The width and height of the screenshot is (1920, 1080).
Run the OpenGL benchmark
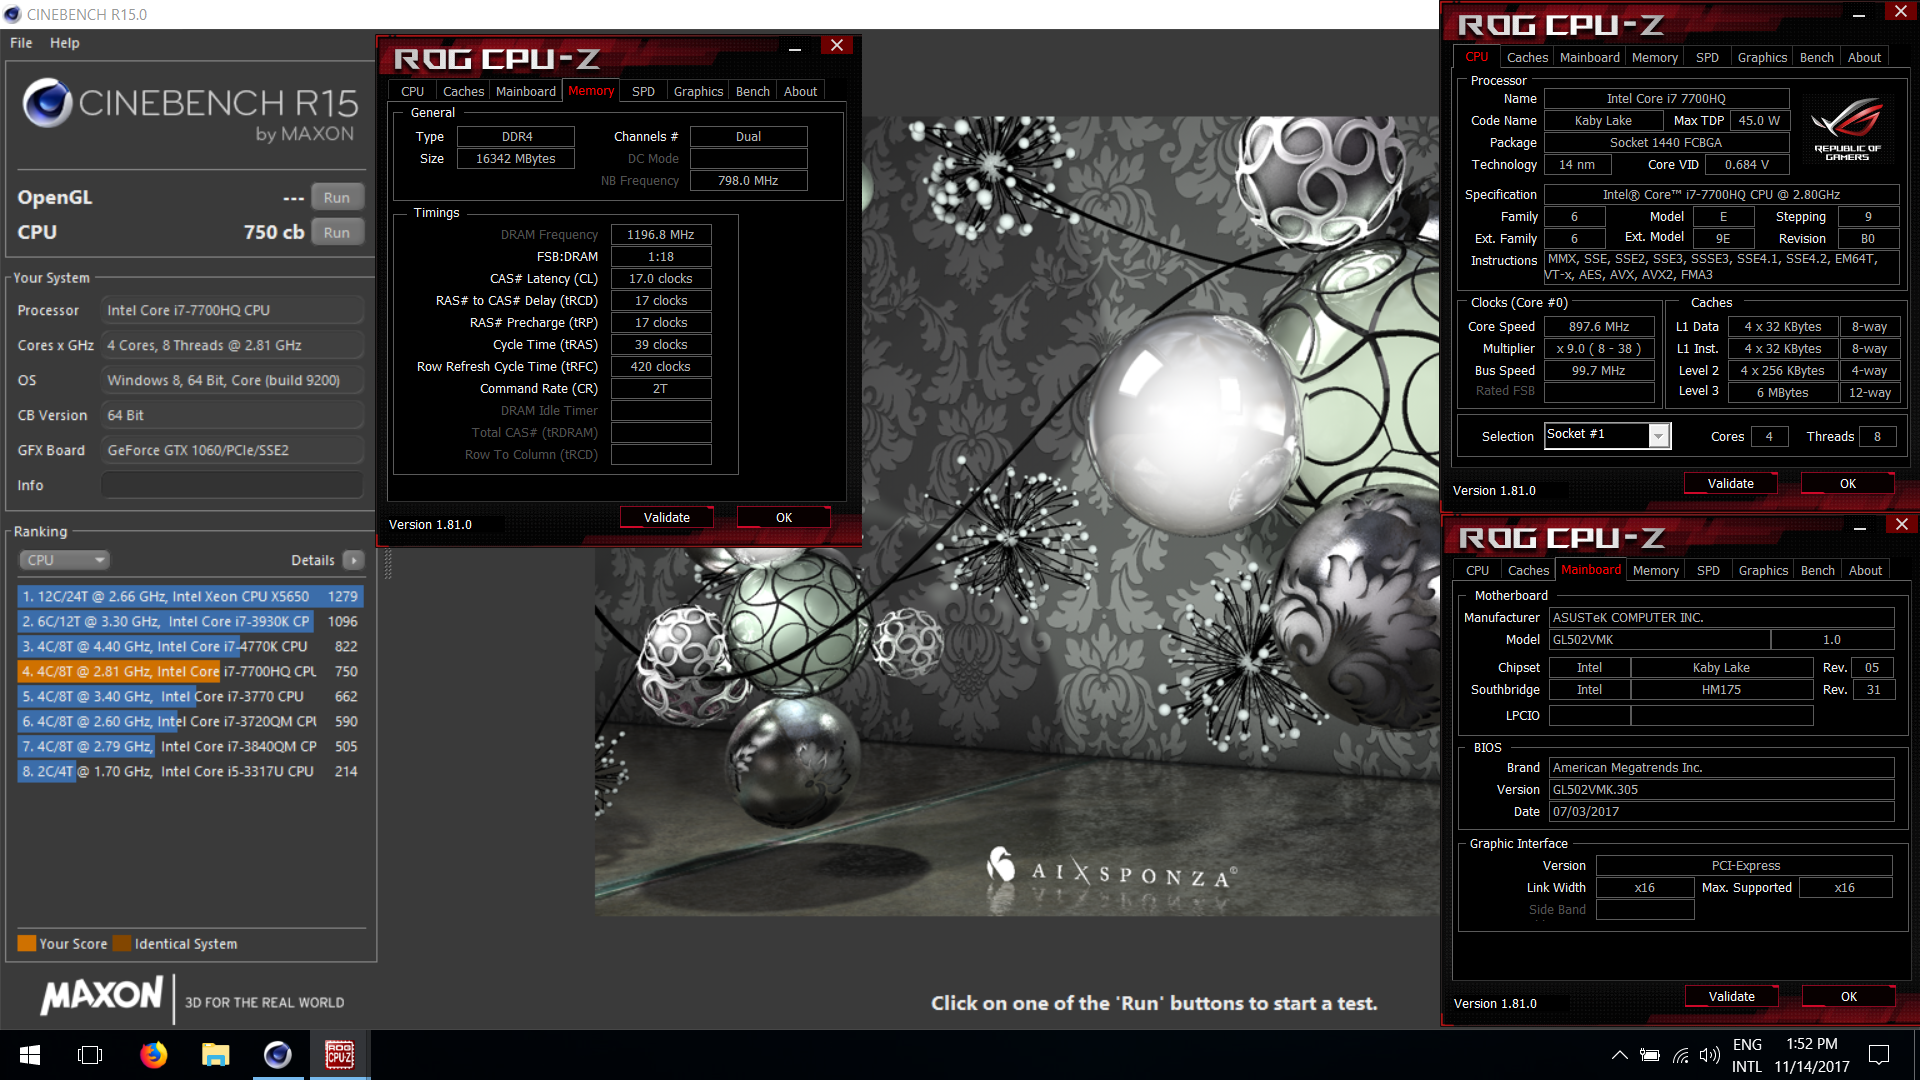(x=337, y=197)
